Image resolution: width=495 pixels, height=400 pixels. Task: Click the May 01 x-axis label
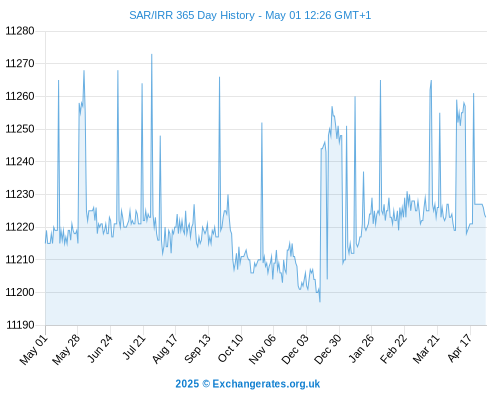point(34,350)
